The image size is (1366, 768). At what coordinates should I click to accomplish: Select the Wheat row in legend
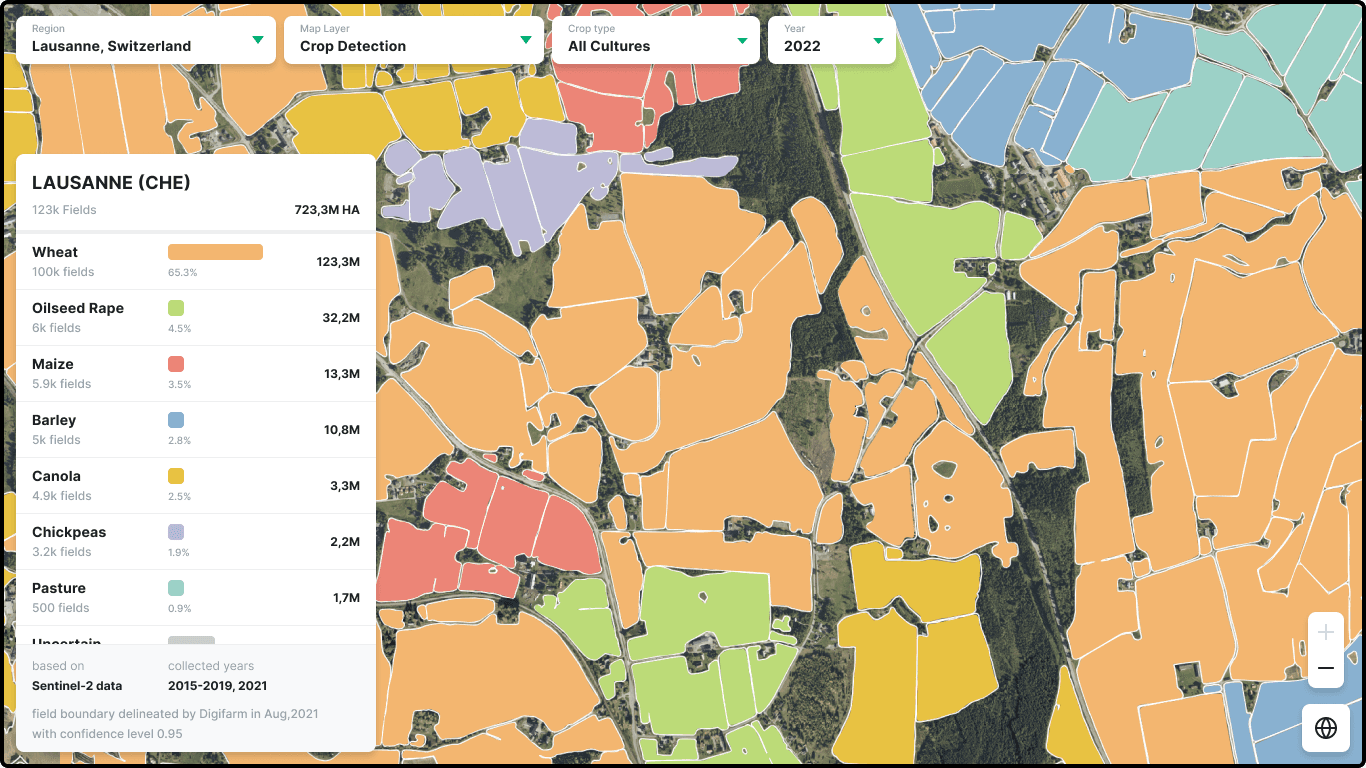click(x=196, y=262)
